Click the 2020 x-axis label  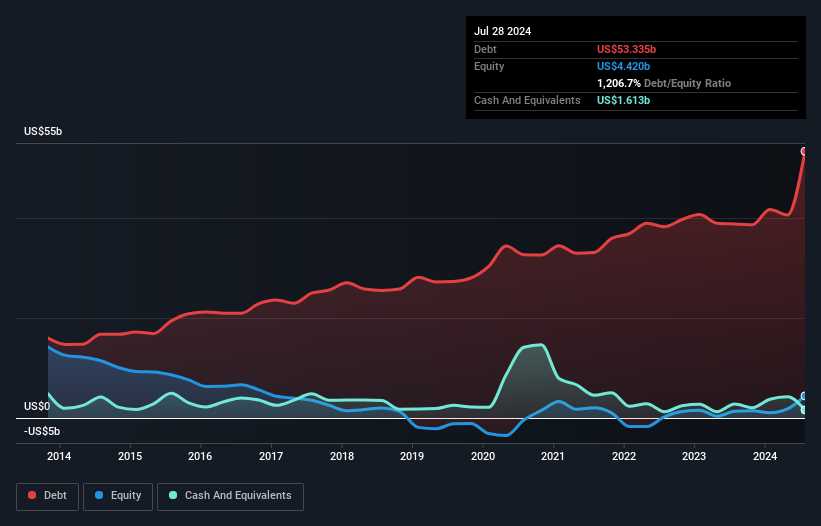coord(483,456)
